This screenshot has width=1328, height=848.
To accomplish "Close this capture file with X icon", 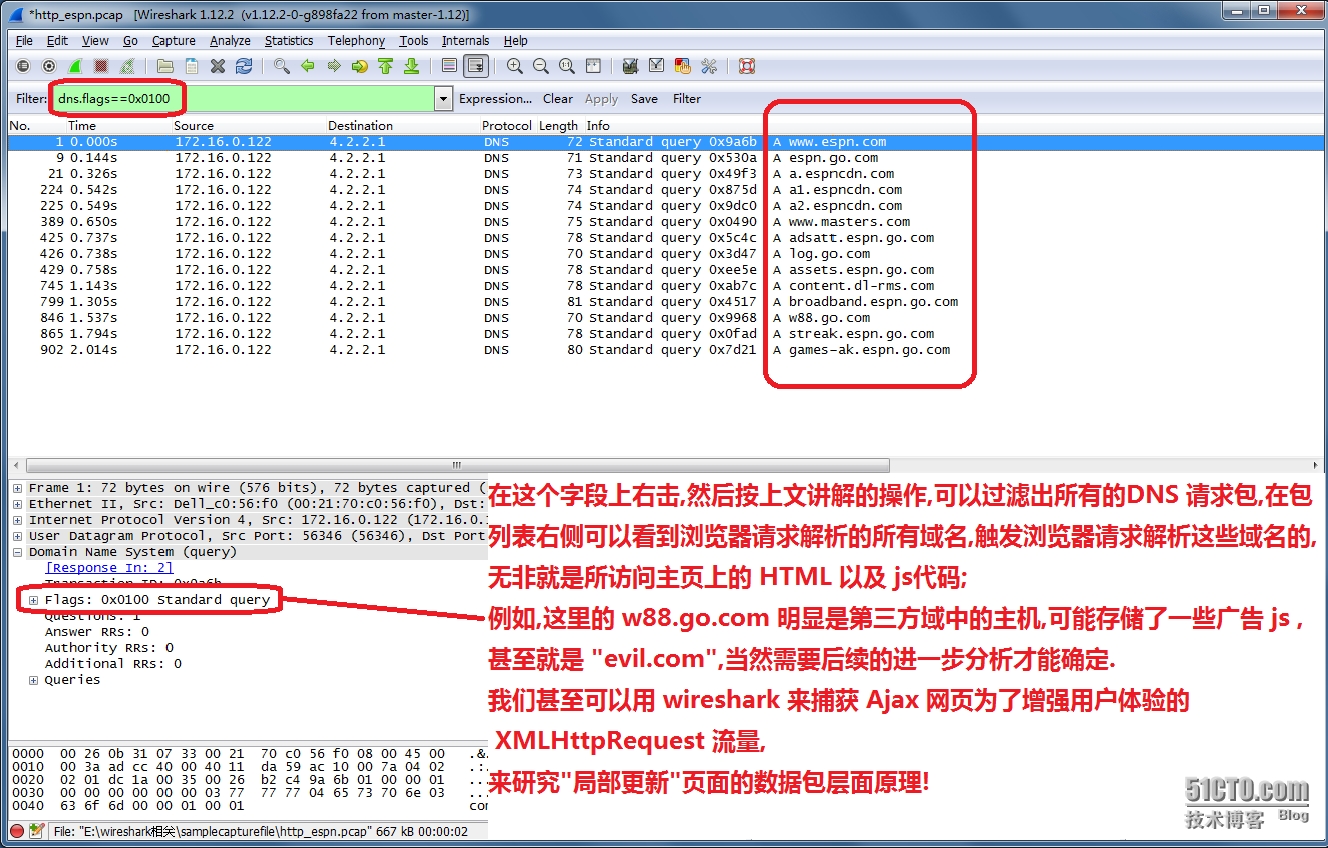I will pyautogui.click(x=218, y=66).
